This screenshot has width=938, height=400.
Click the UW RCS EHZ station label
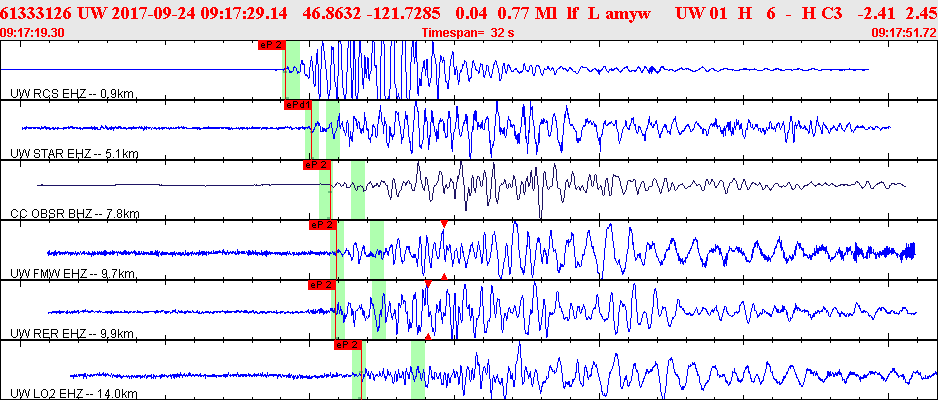(72, 94)
